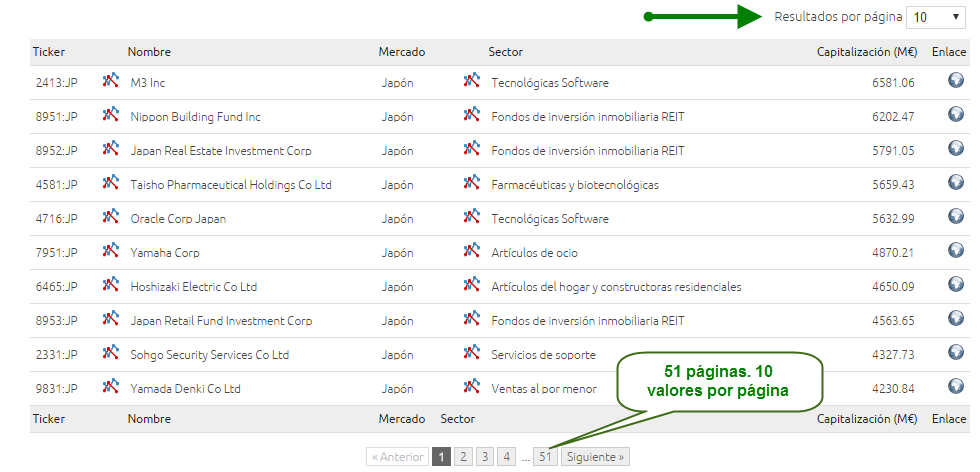
Task: Click Taisho Pharmaceutical Holdings Co Ltd name
Action: (x=231, y=185)
